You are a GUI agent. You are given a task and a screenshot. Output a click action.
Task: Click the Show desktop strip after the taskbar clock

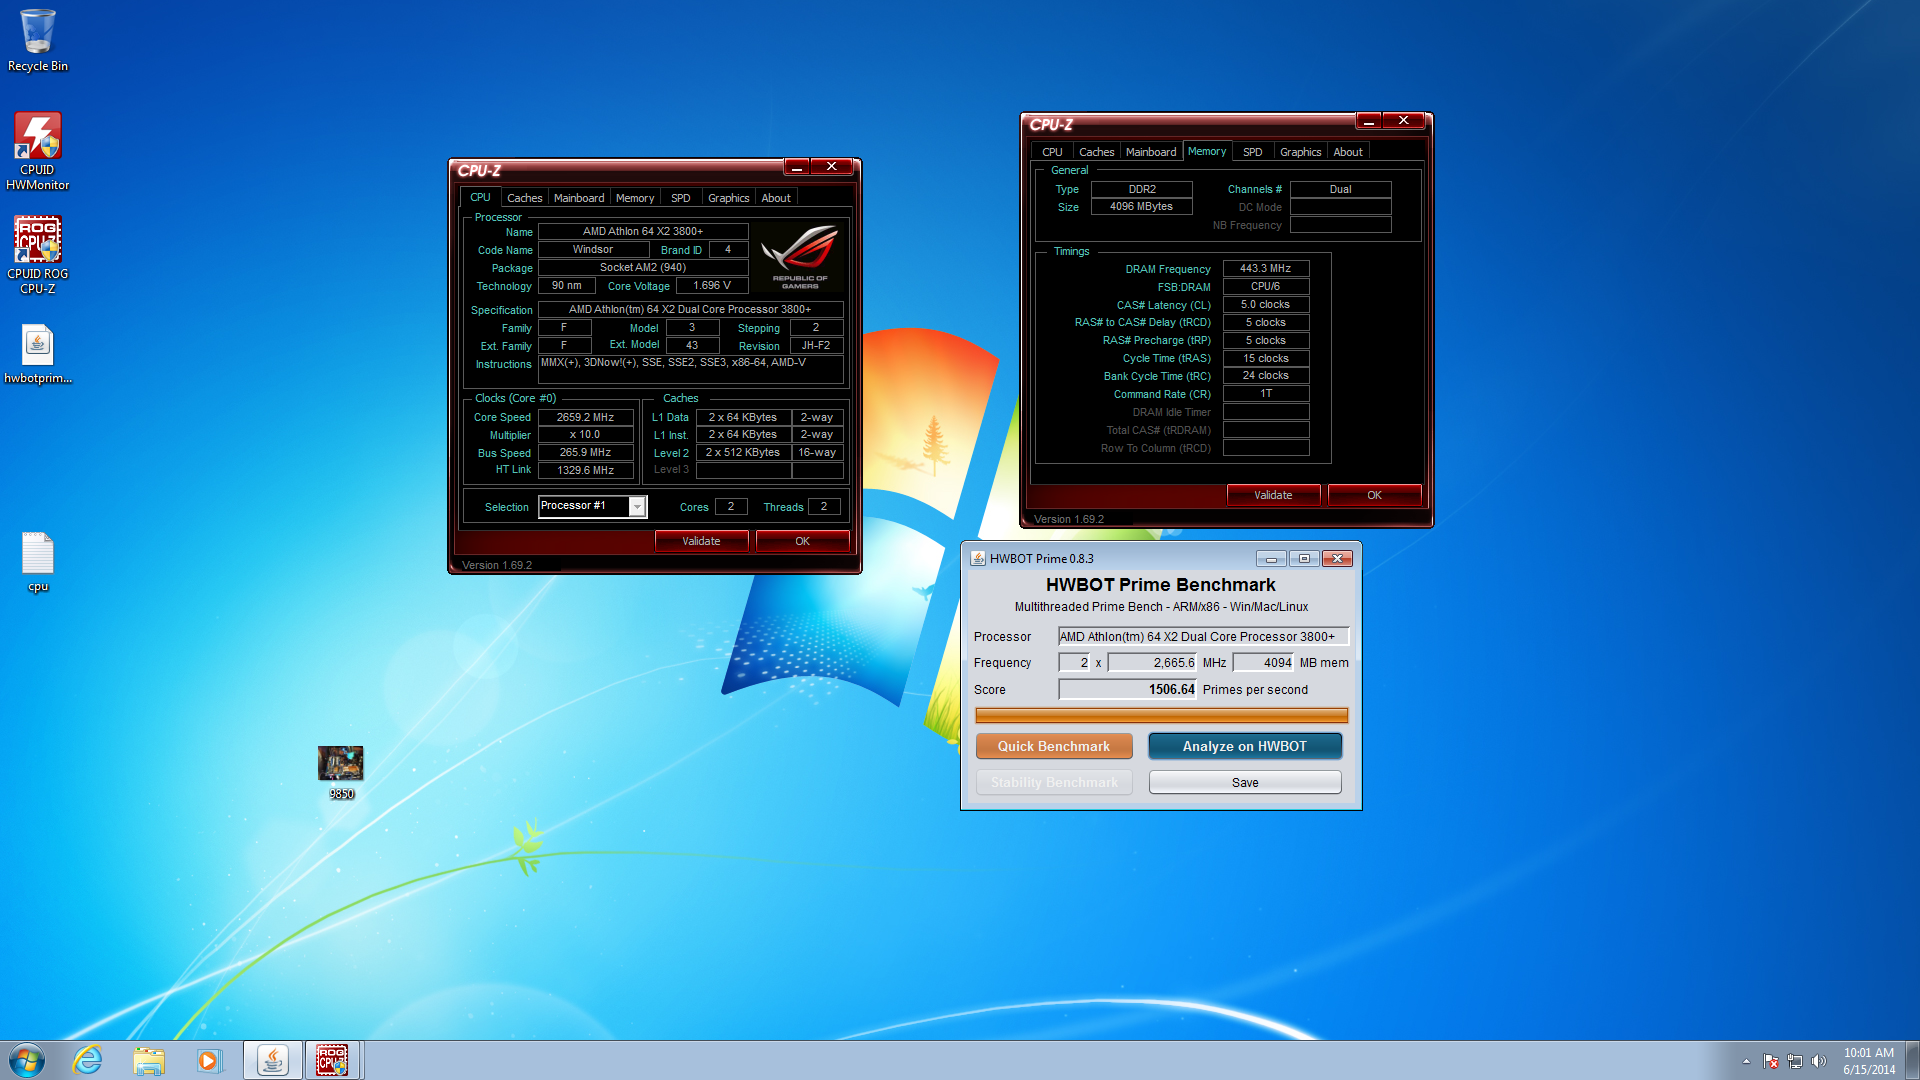click(1912, 1060)
